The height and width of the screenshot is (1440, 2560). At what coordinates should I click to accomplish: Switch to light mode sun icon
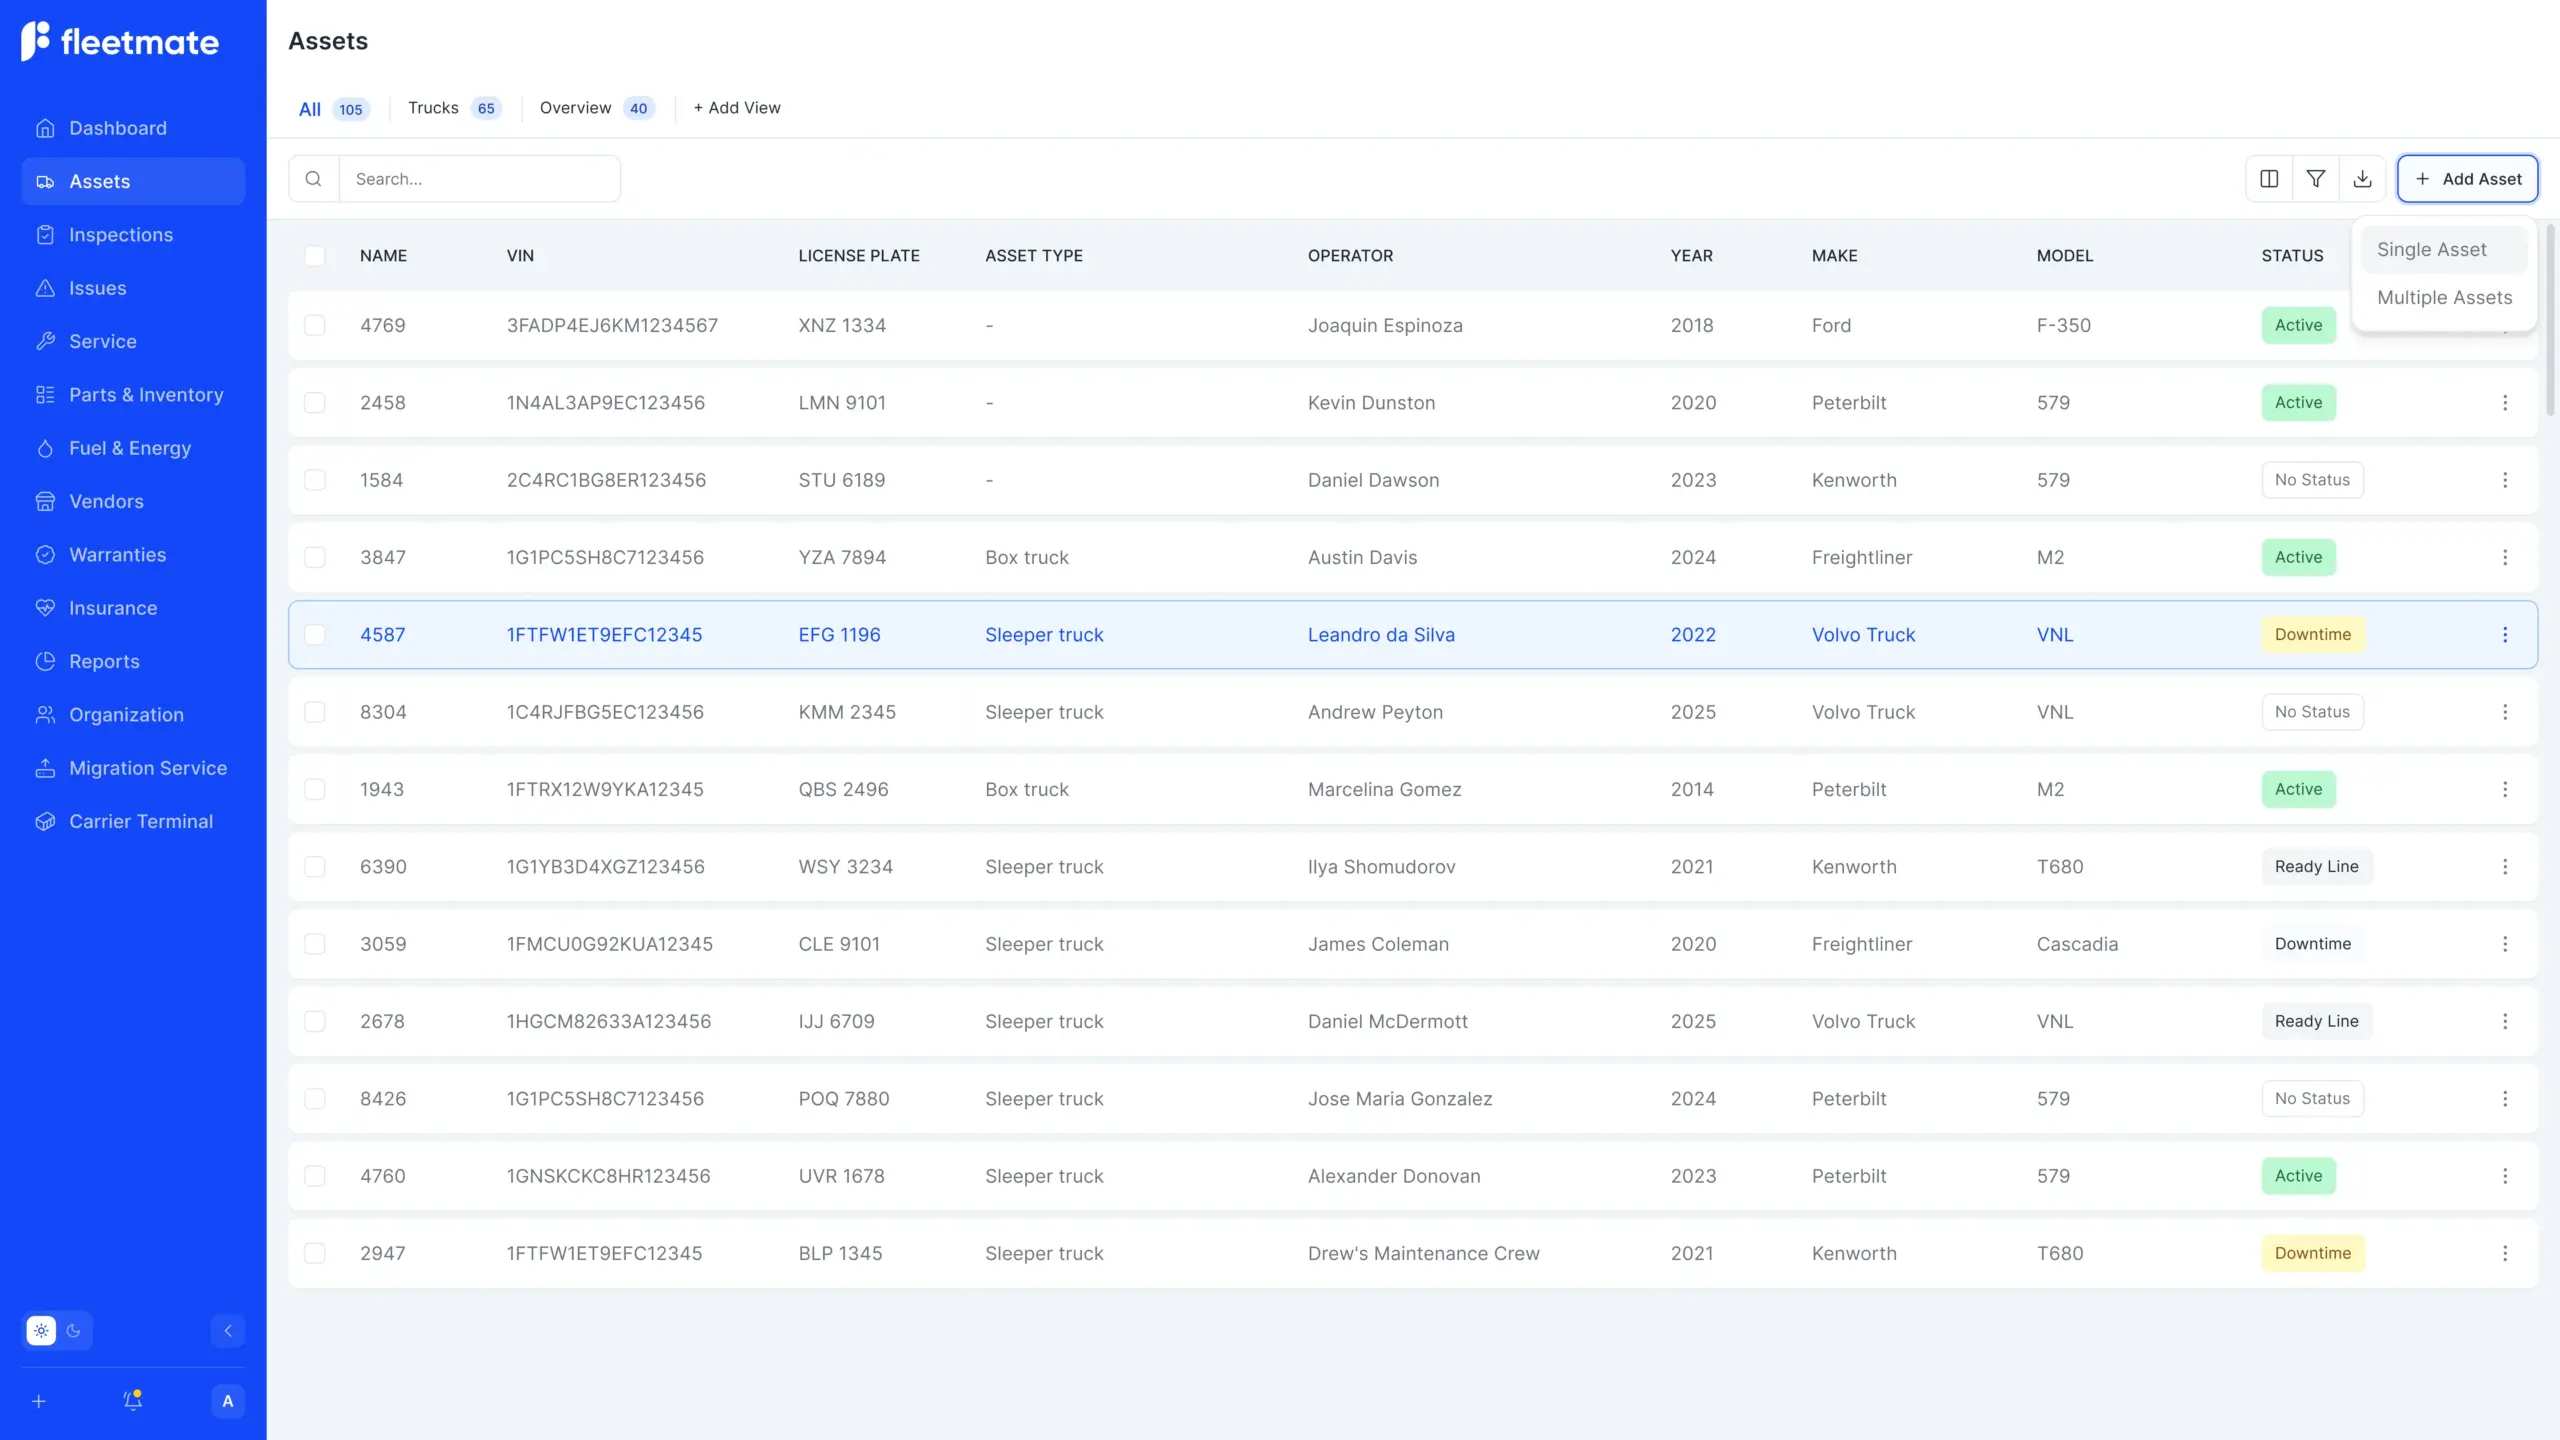(x=41, y=1330)
